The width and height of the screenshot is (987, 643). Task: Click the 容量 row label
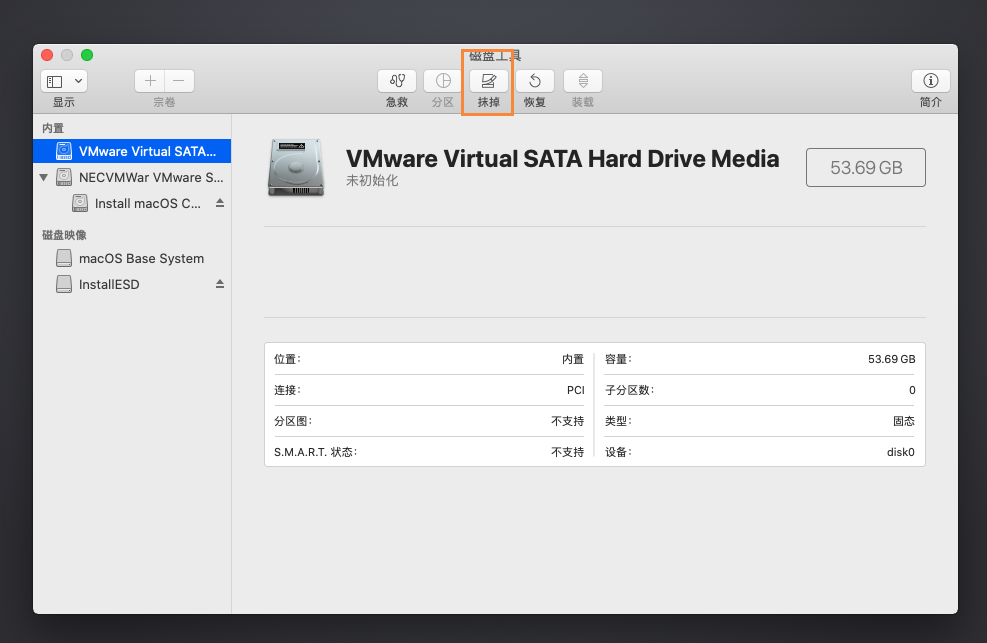click(x=618, y=359)
